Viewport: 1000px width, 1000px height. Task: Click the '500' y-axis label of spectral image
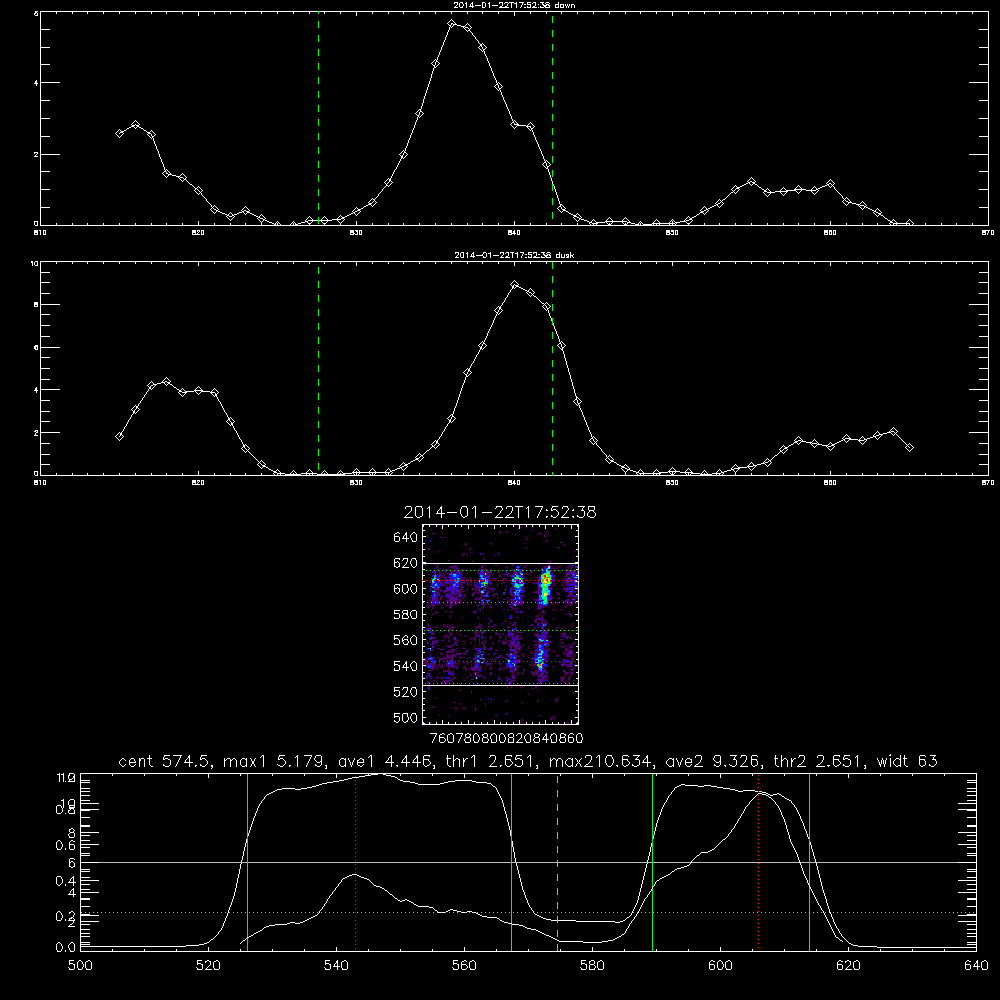point(405,718)
